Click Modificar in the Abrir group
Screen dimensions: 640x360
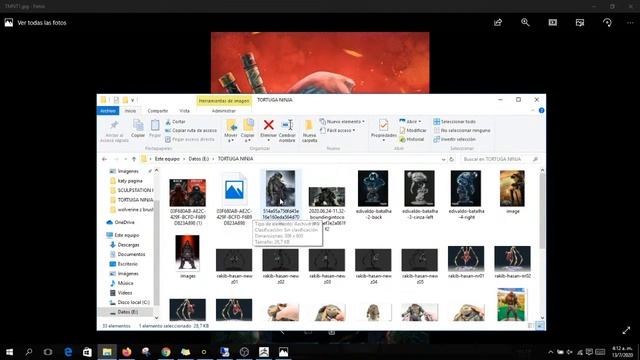click(413, 130)
